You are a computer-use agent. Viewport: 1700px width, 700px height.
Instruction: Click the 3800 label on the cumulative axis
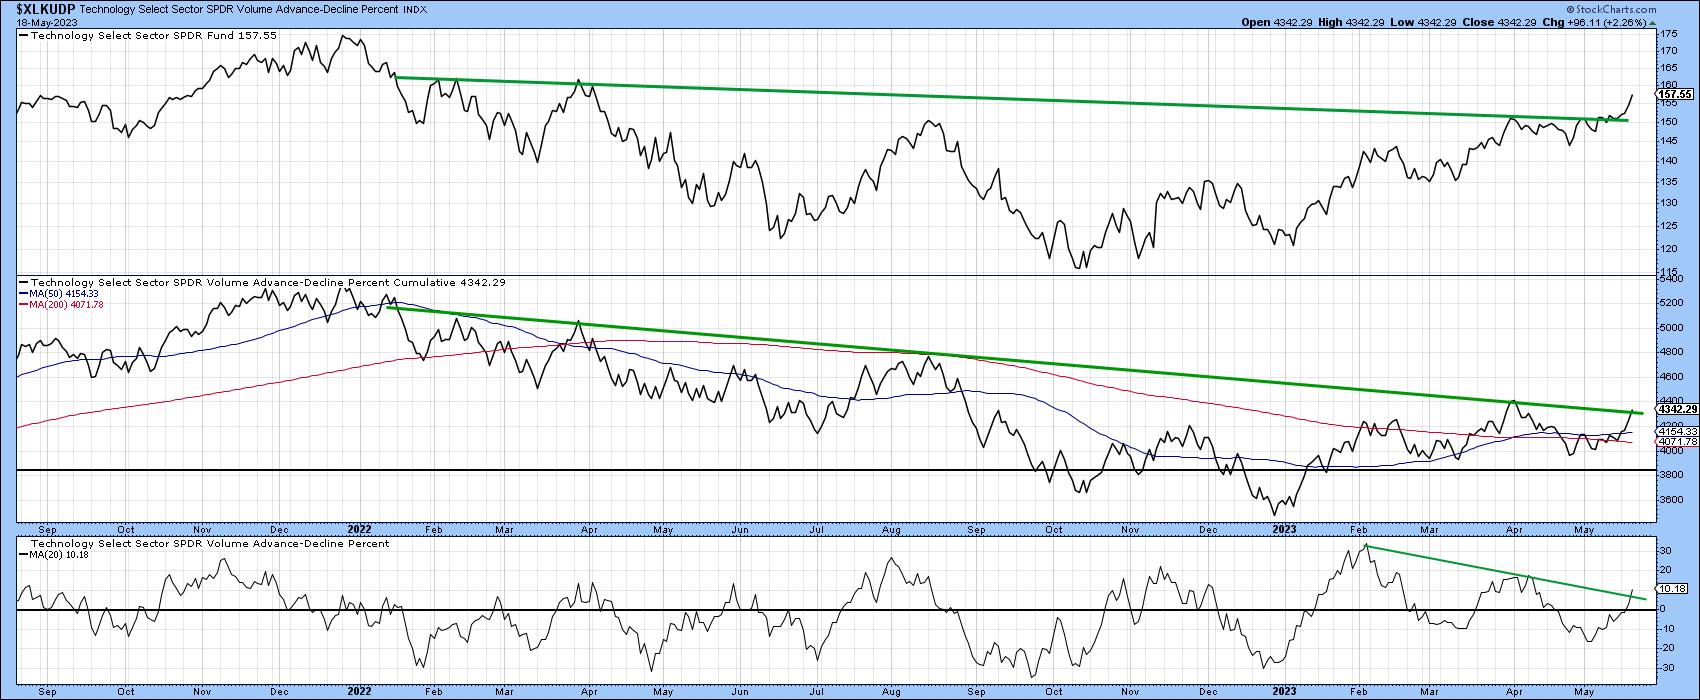1671,475
